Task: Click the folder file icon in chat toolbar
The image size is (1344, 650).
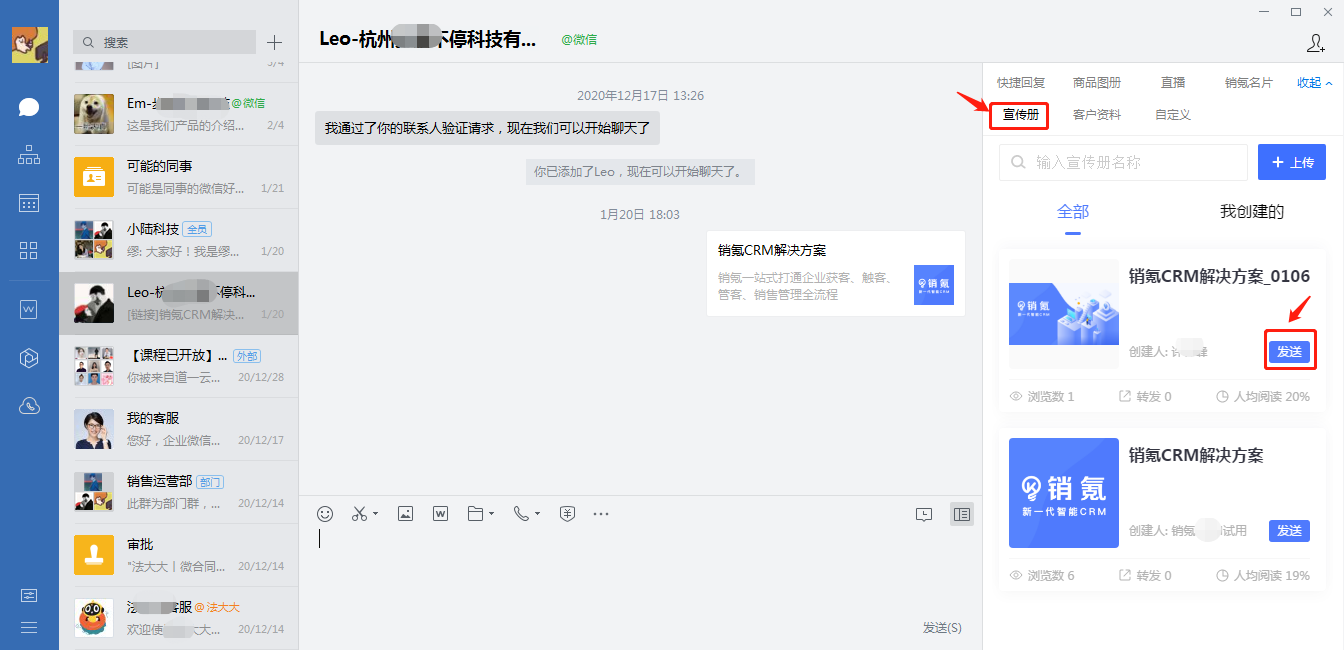Action: point(476,513)
